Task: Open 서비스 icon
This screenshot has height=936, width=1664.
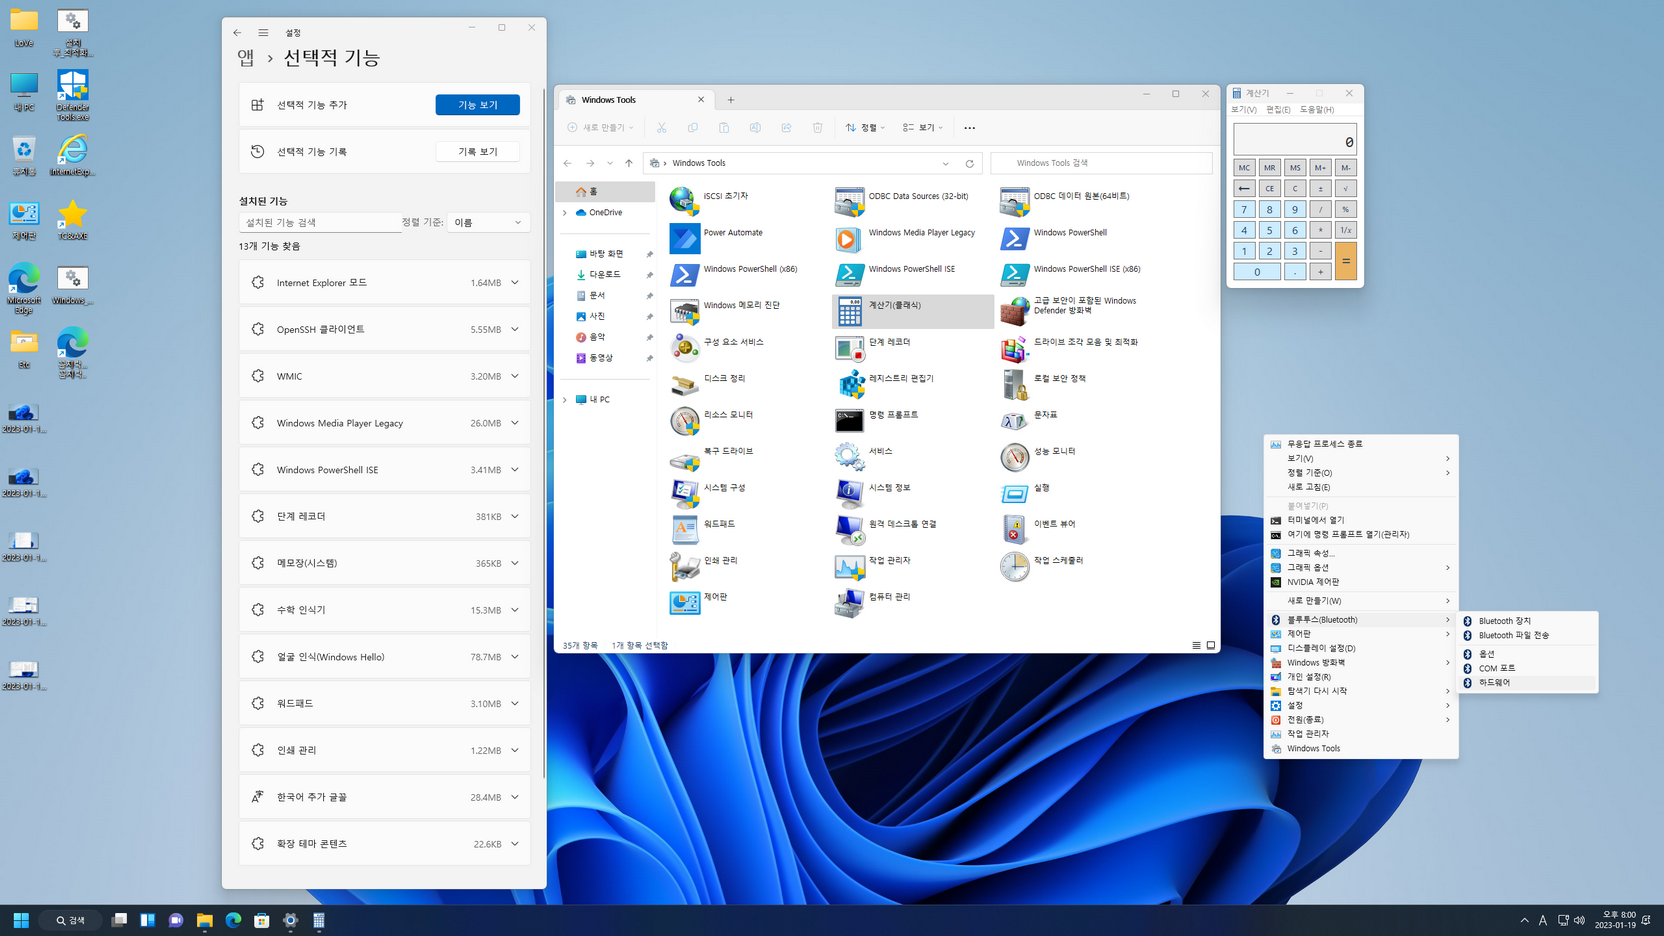Action: pyautogui.click(x=849, y=456)
